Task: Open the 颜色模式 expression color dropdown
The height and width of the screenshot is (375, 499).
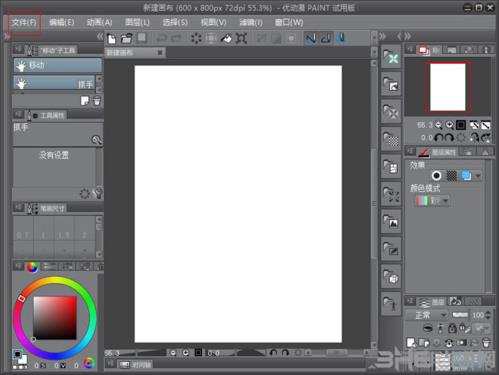Action: coord(433,201)
